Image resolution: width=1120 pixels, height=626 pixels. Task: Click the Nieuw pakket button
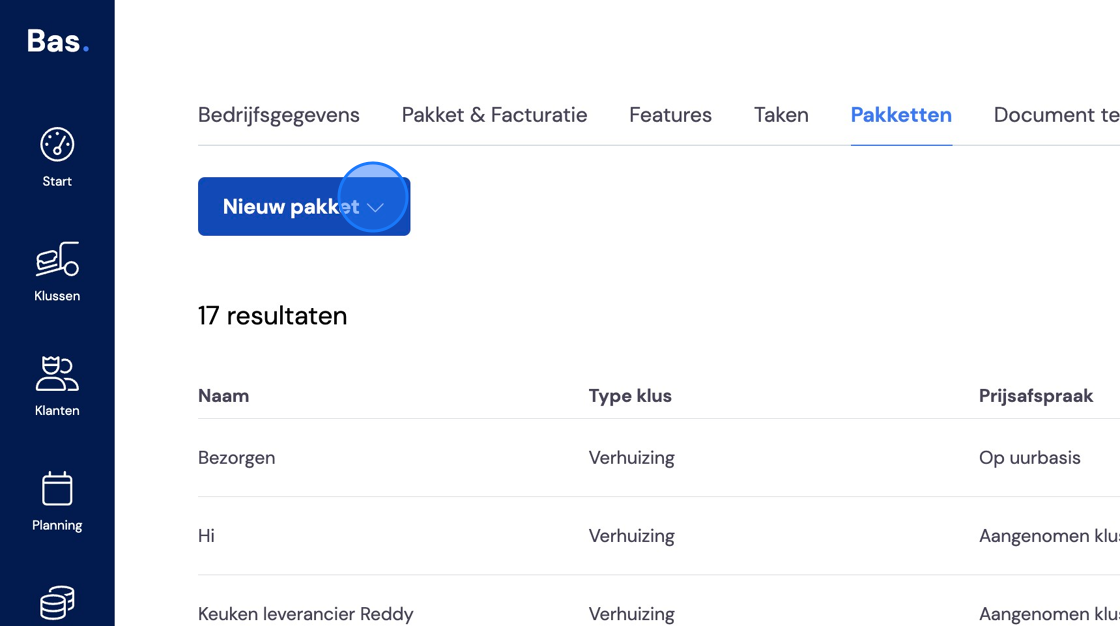pyautogui.click(x=304, y=207)
